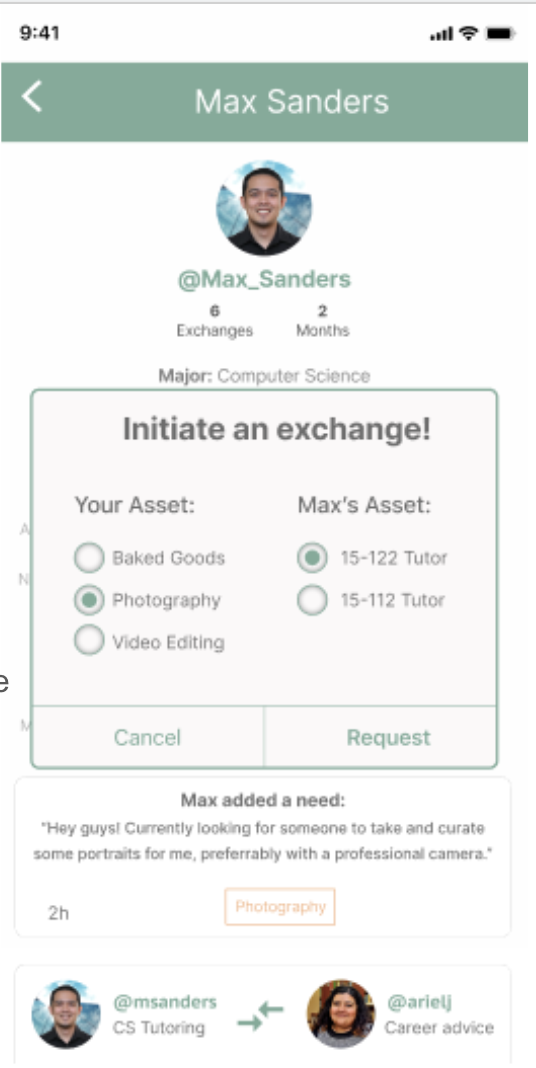Open Max Sanders' large profile photo

tap(264, 208)
